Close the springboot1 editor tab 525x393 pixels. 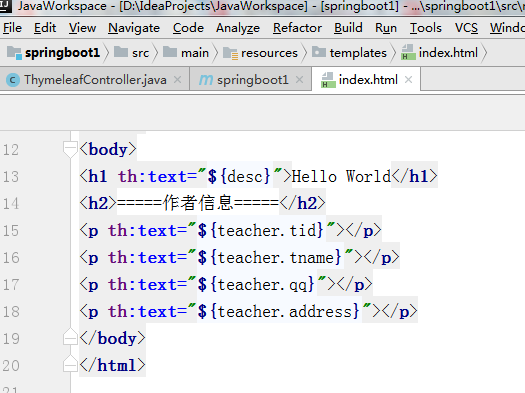[x=299, y=80]
